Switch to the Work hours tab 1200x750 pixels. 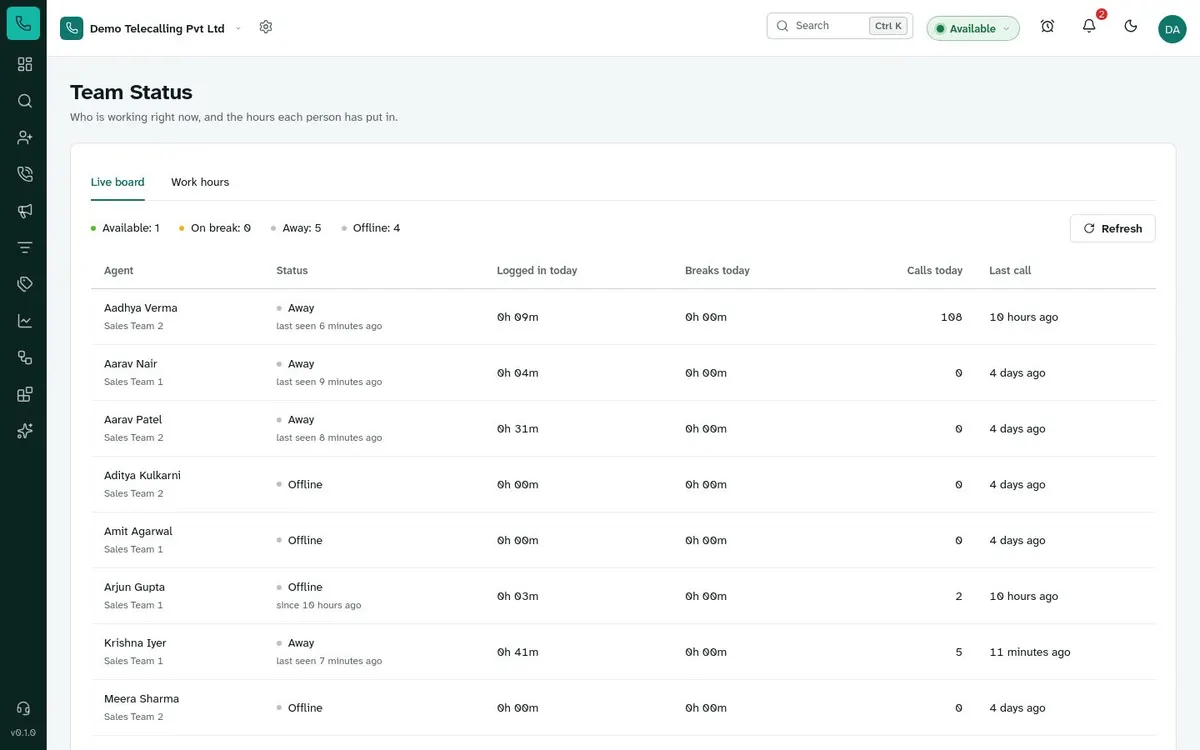200,182
